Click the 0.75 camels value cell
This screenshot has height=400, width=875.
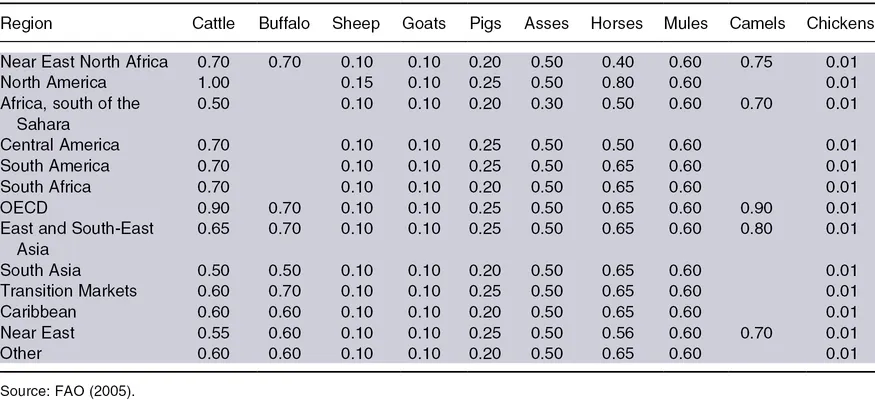[757, 62]
